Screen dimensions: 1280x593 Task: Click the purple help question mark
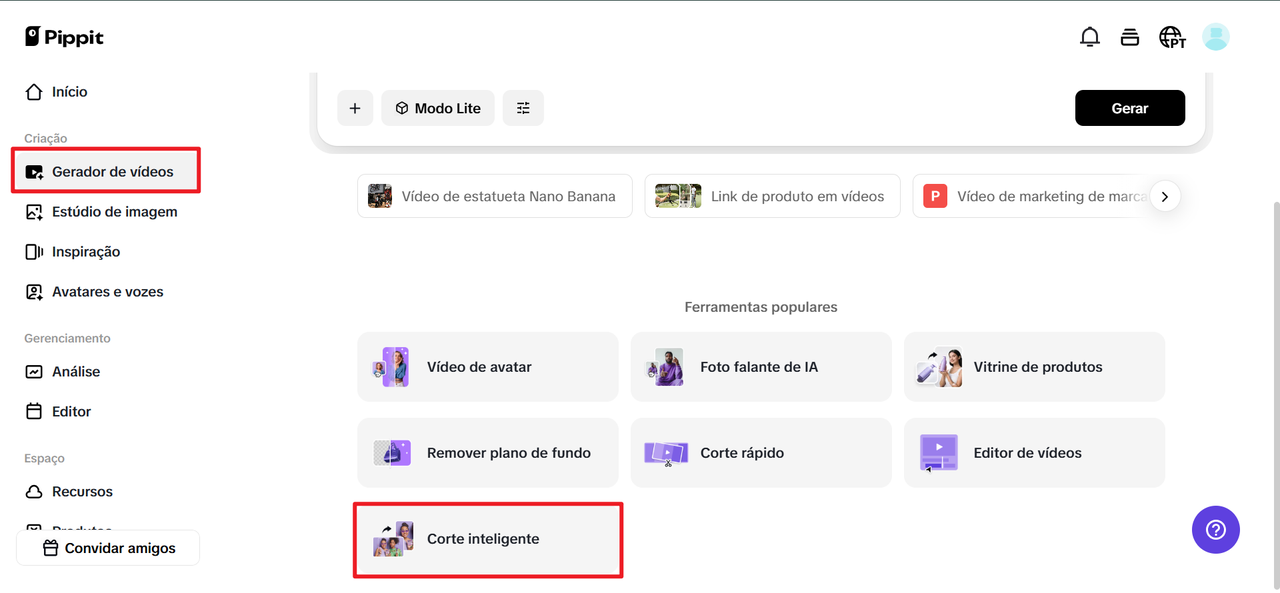pyautogui.click(x=1215, y=529)
